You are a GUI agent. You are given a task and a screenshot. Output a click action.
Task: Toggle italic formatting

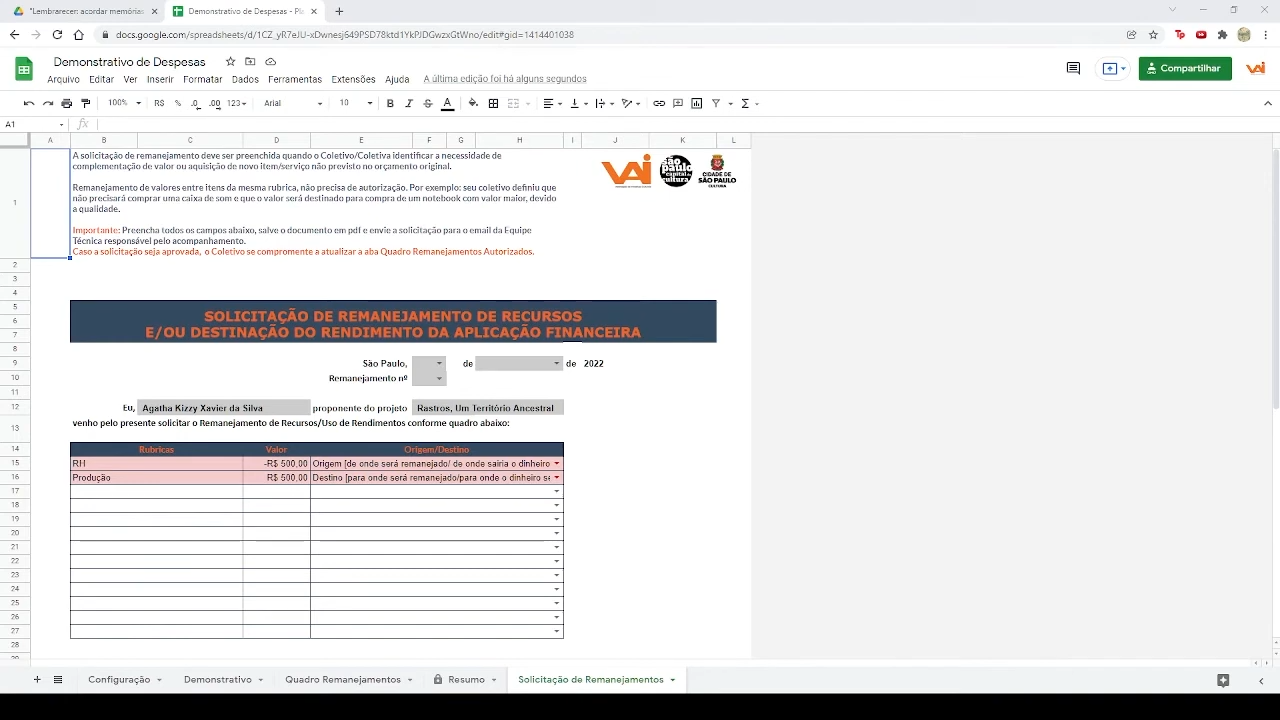[409, 103]
